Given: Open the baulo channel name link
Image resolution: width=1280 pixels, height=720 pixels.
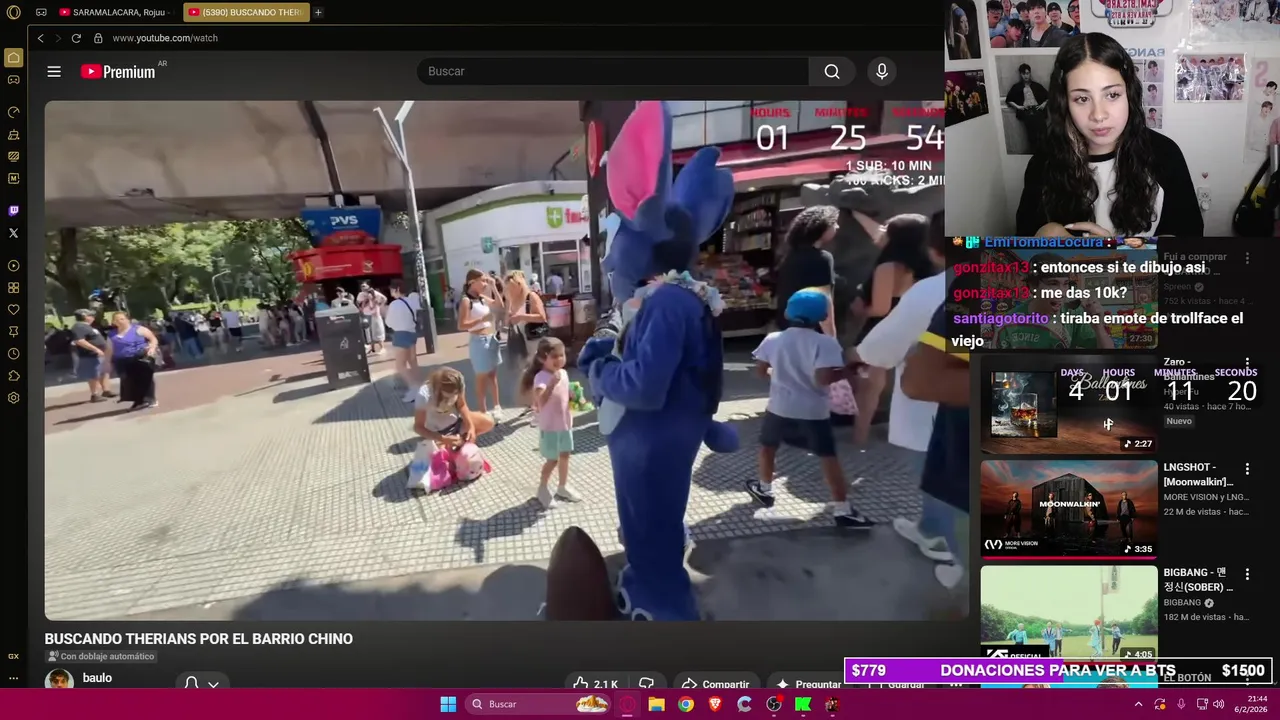Looking at the screenshot, I should coord(97,678).
